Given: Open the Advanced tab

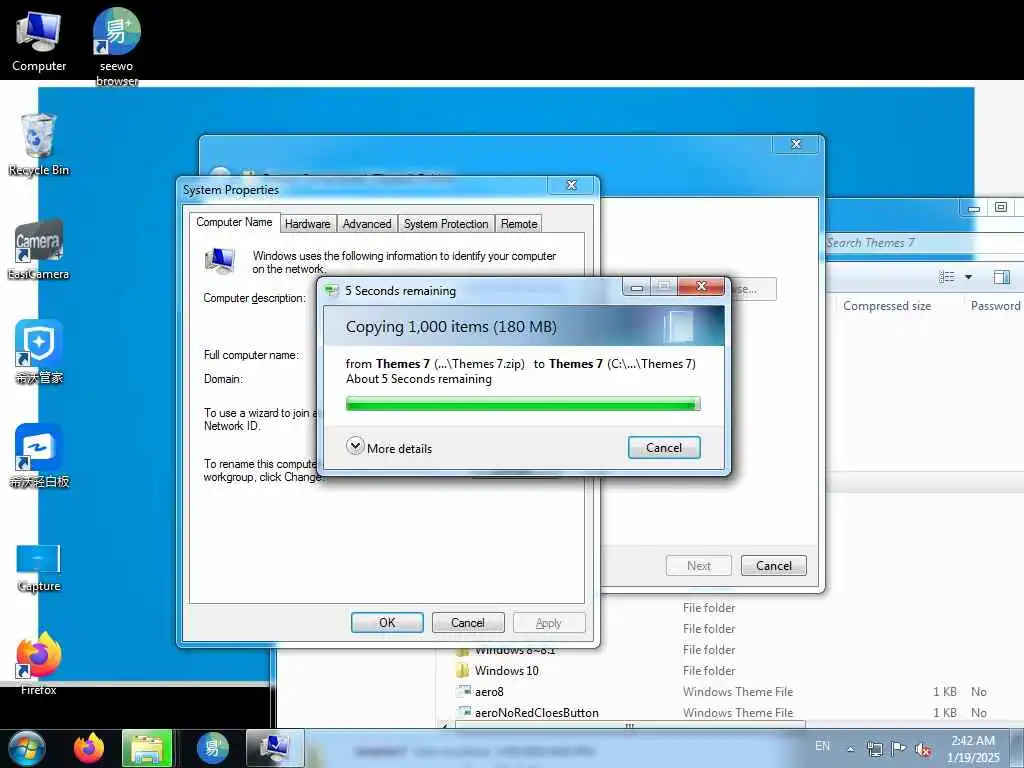Looking at the screenshot, I should point(367,224).
